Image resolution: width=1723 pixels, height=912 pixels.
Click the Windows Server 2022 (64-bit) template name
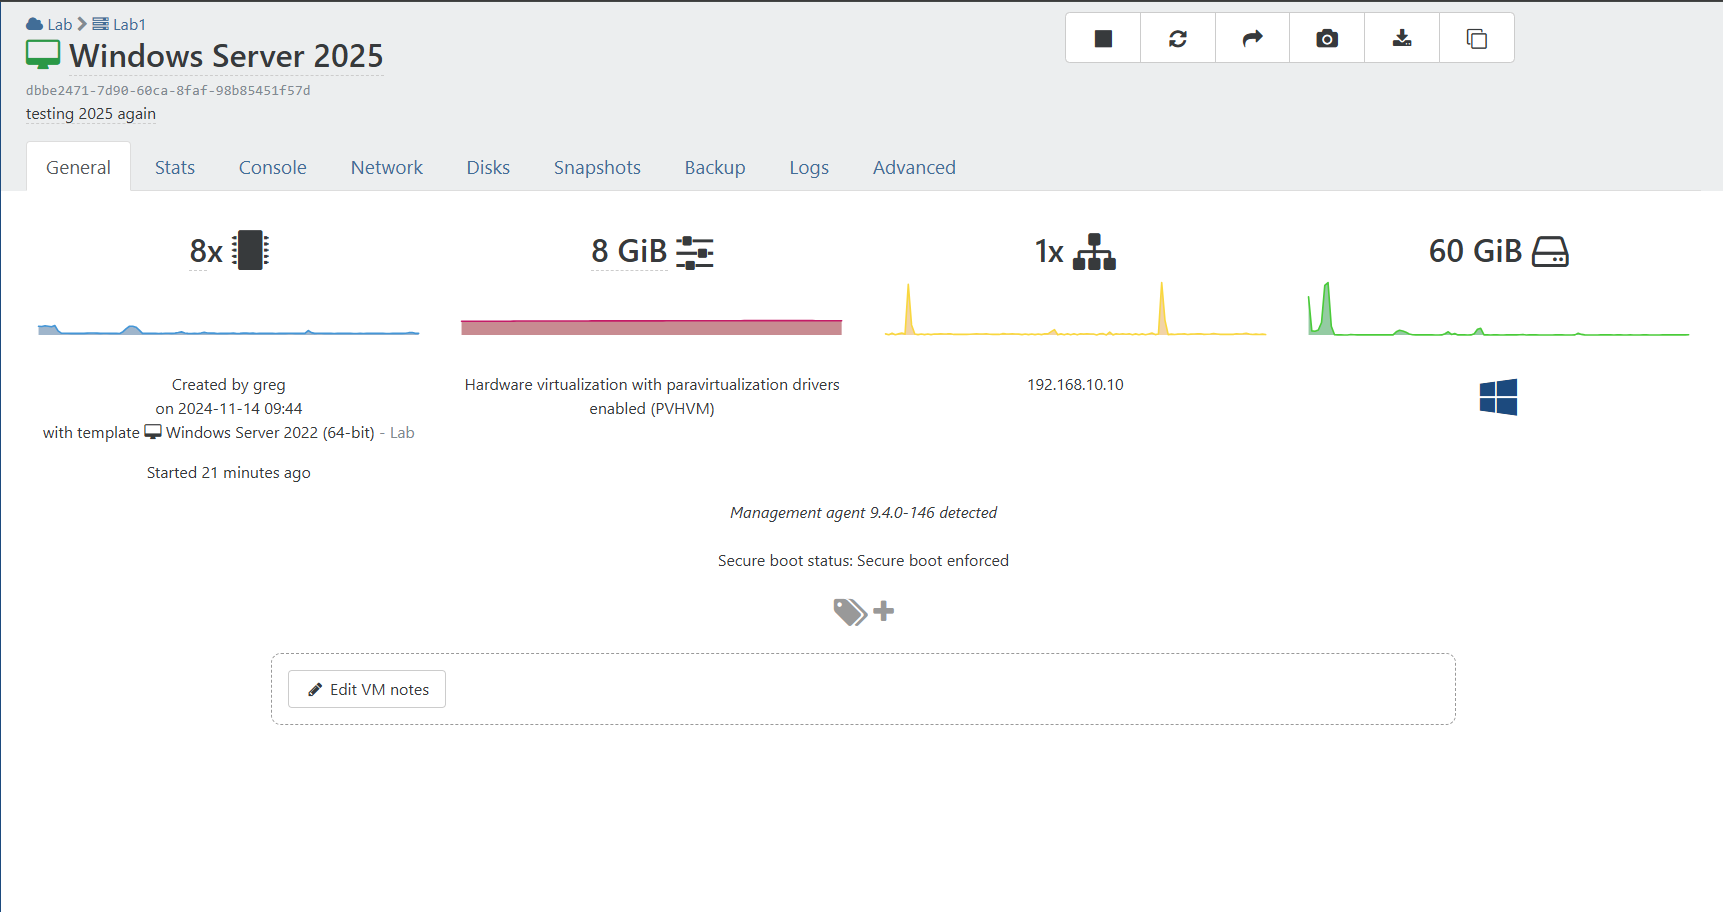pos(270,432)
